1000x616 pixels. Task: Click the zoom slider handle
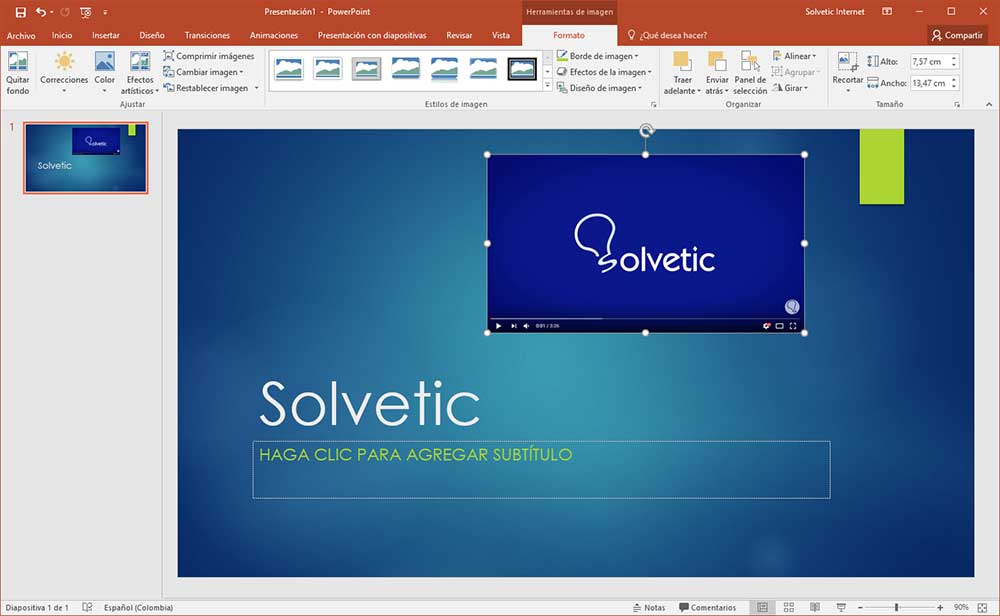[x=897, y=608]
